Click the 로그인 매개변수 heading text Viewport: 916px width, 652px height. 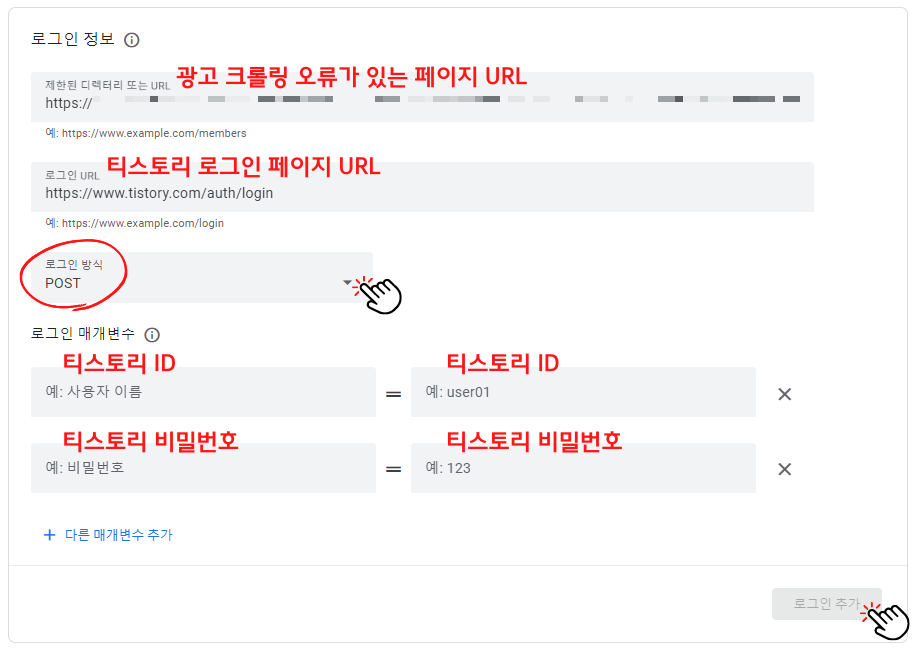[x=82, y=334]
